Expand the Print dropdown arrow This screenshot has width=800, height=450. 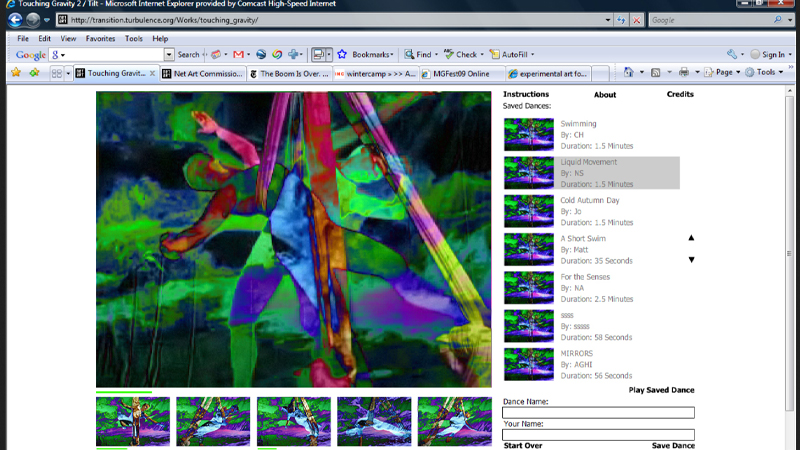[697, 72]
